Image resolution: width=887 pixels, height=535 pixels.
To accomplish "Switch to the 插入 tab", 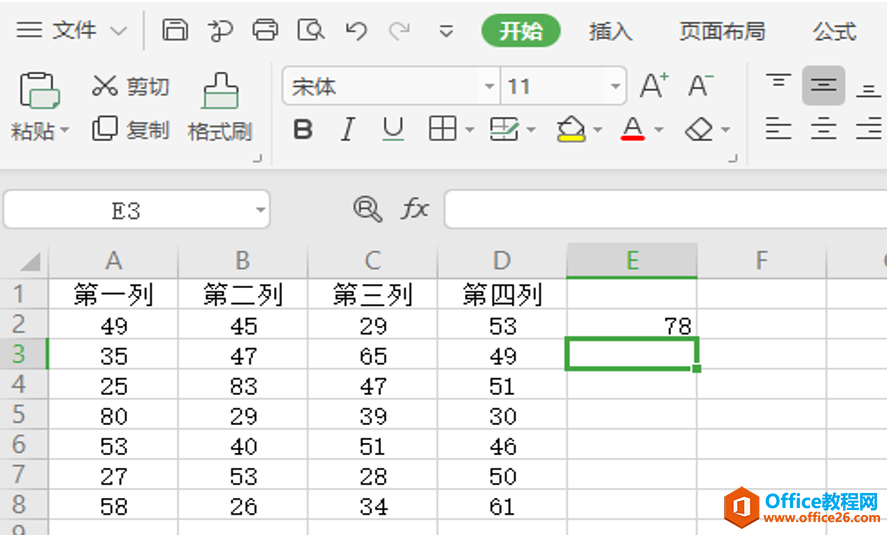I will [x=610, y=31].
